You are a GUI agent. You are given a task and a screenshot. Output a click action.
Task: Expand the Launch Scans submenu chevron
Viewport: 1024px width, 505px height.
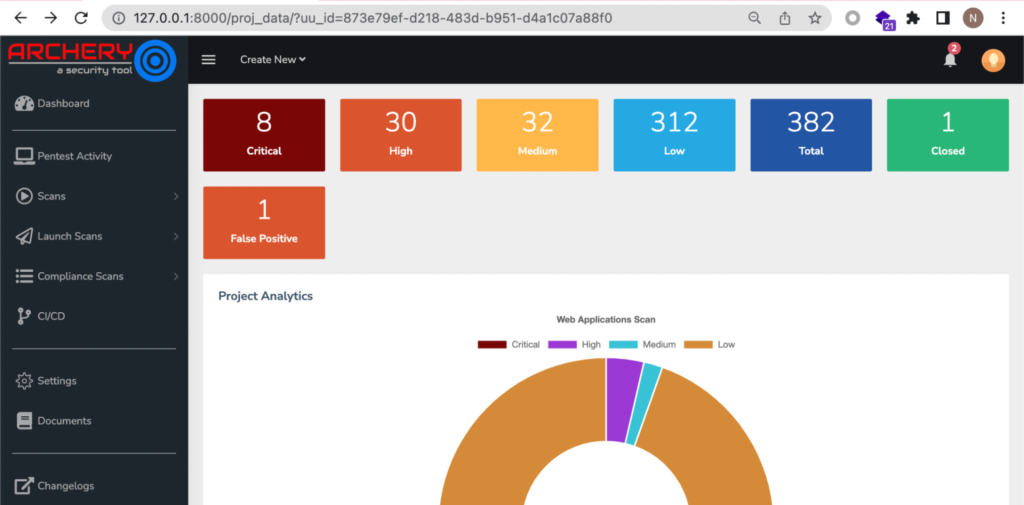point(176,236)
